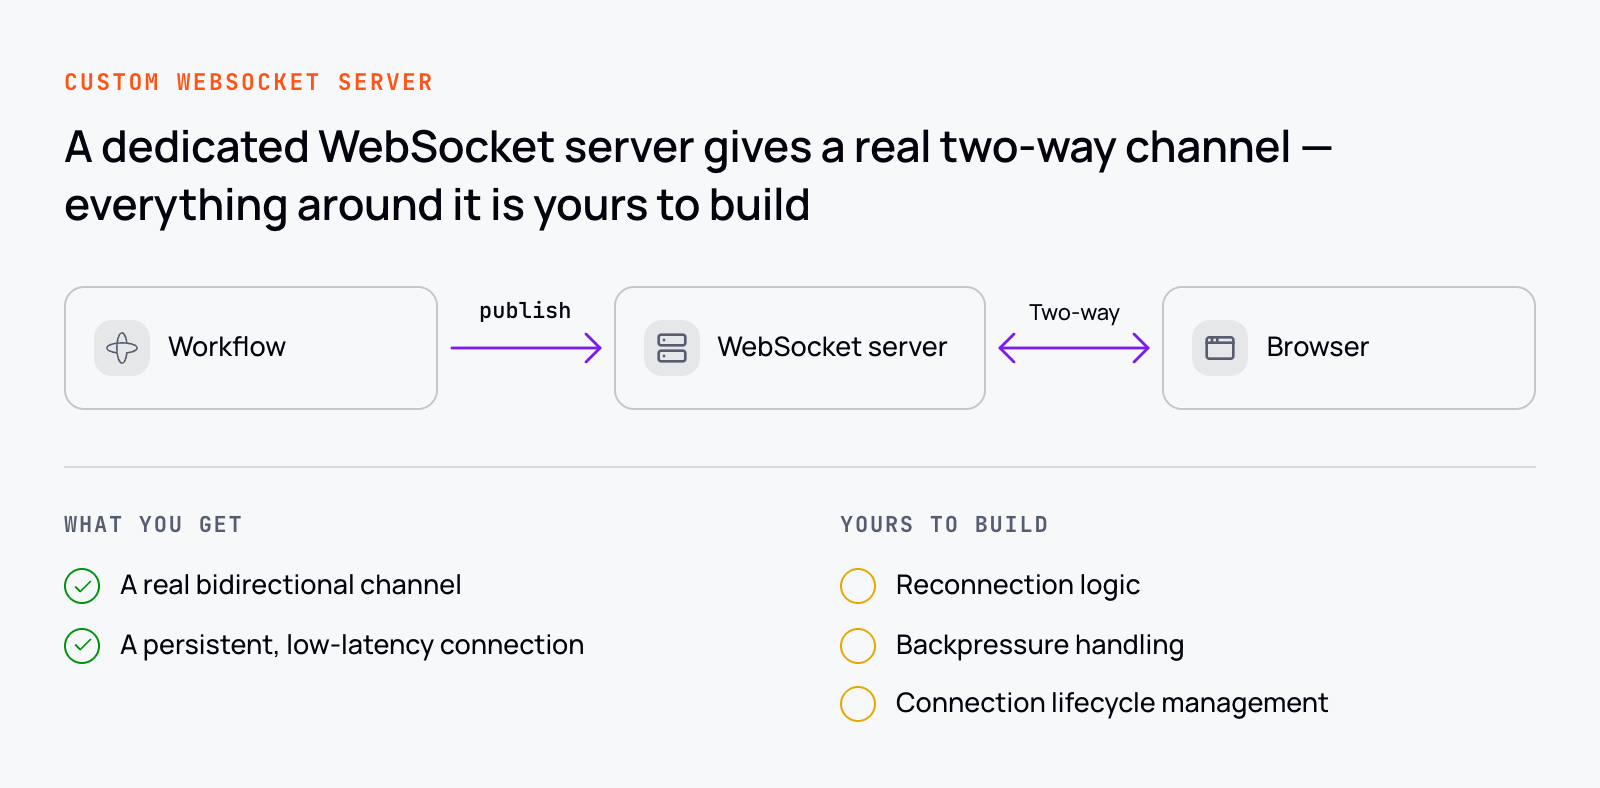1600x788 pixels.
Task: Click the green check beside low-latency connection
Action: pos(82,646)
